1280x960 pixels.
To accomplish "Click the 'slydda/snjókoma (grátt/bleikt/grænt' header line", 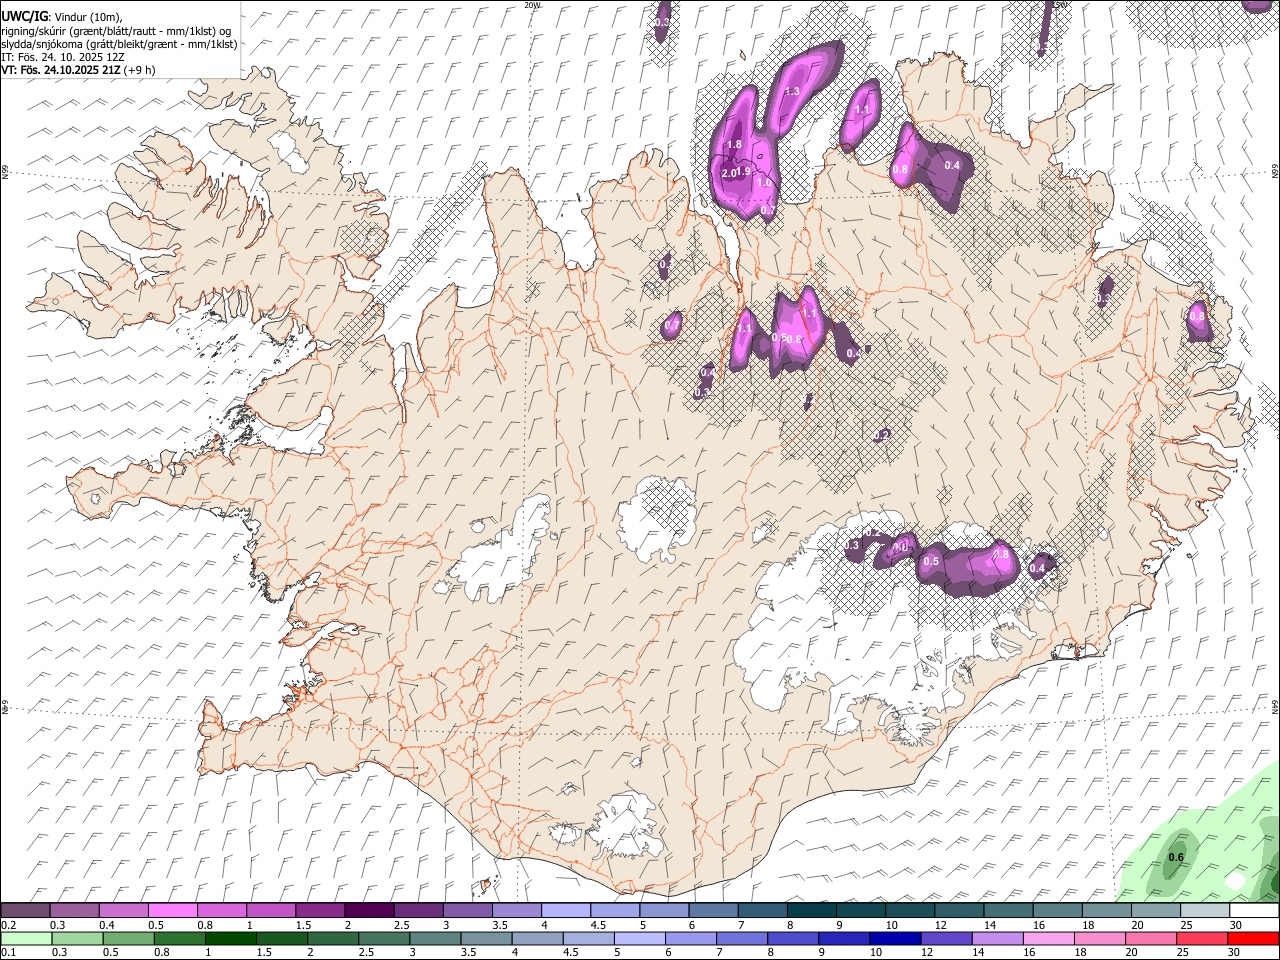I will tap(120, 44).
